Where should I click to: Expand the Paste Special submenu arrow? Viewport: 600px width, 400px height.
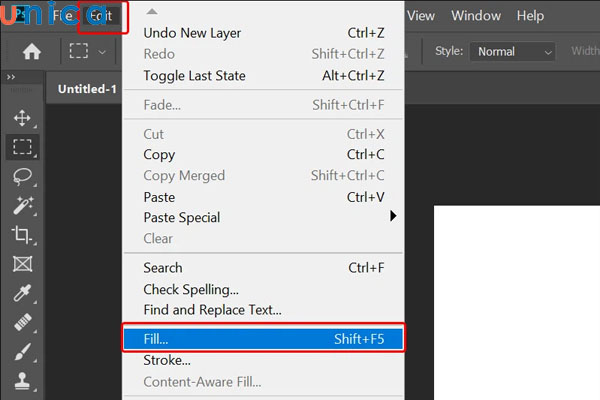tap(394, 217)
